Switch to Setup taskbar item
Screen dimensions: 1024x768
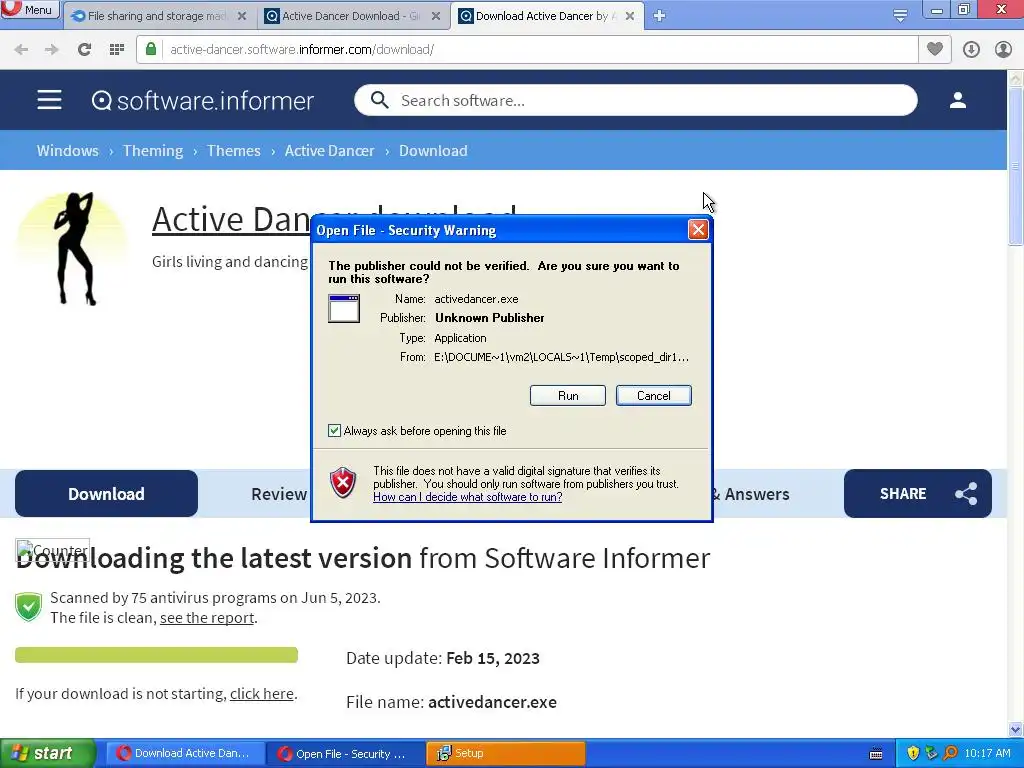point(505,754)
